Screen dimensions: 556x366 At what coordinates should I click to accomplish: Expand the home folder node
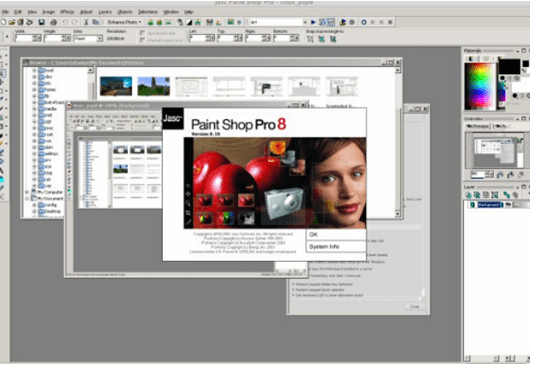click(x=34, y=90)
